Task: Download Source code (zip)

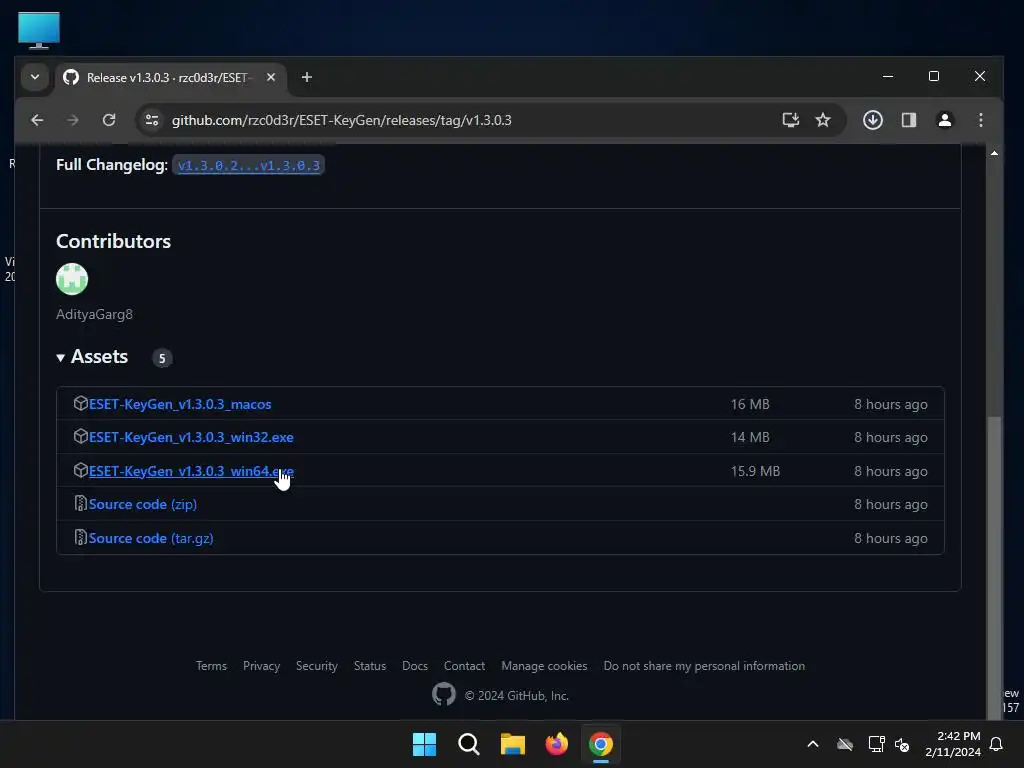Action: [142, 504]
